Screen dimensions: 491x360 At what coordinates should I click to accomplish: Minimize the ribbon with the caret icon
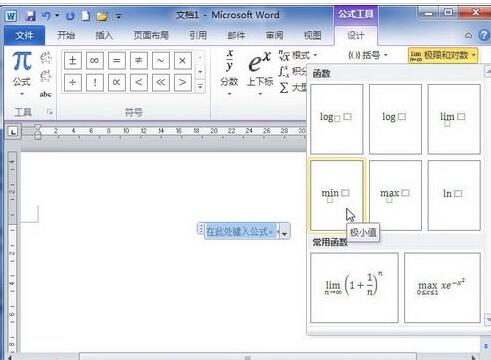(x=468, y=35)
